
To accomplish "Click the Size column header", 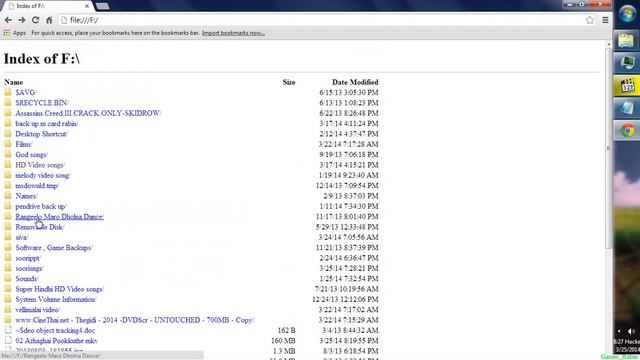I will coord(289,82).
